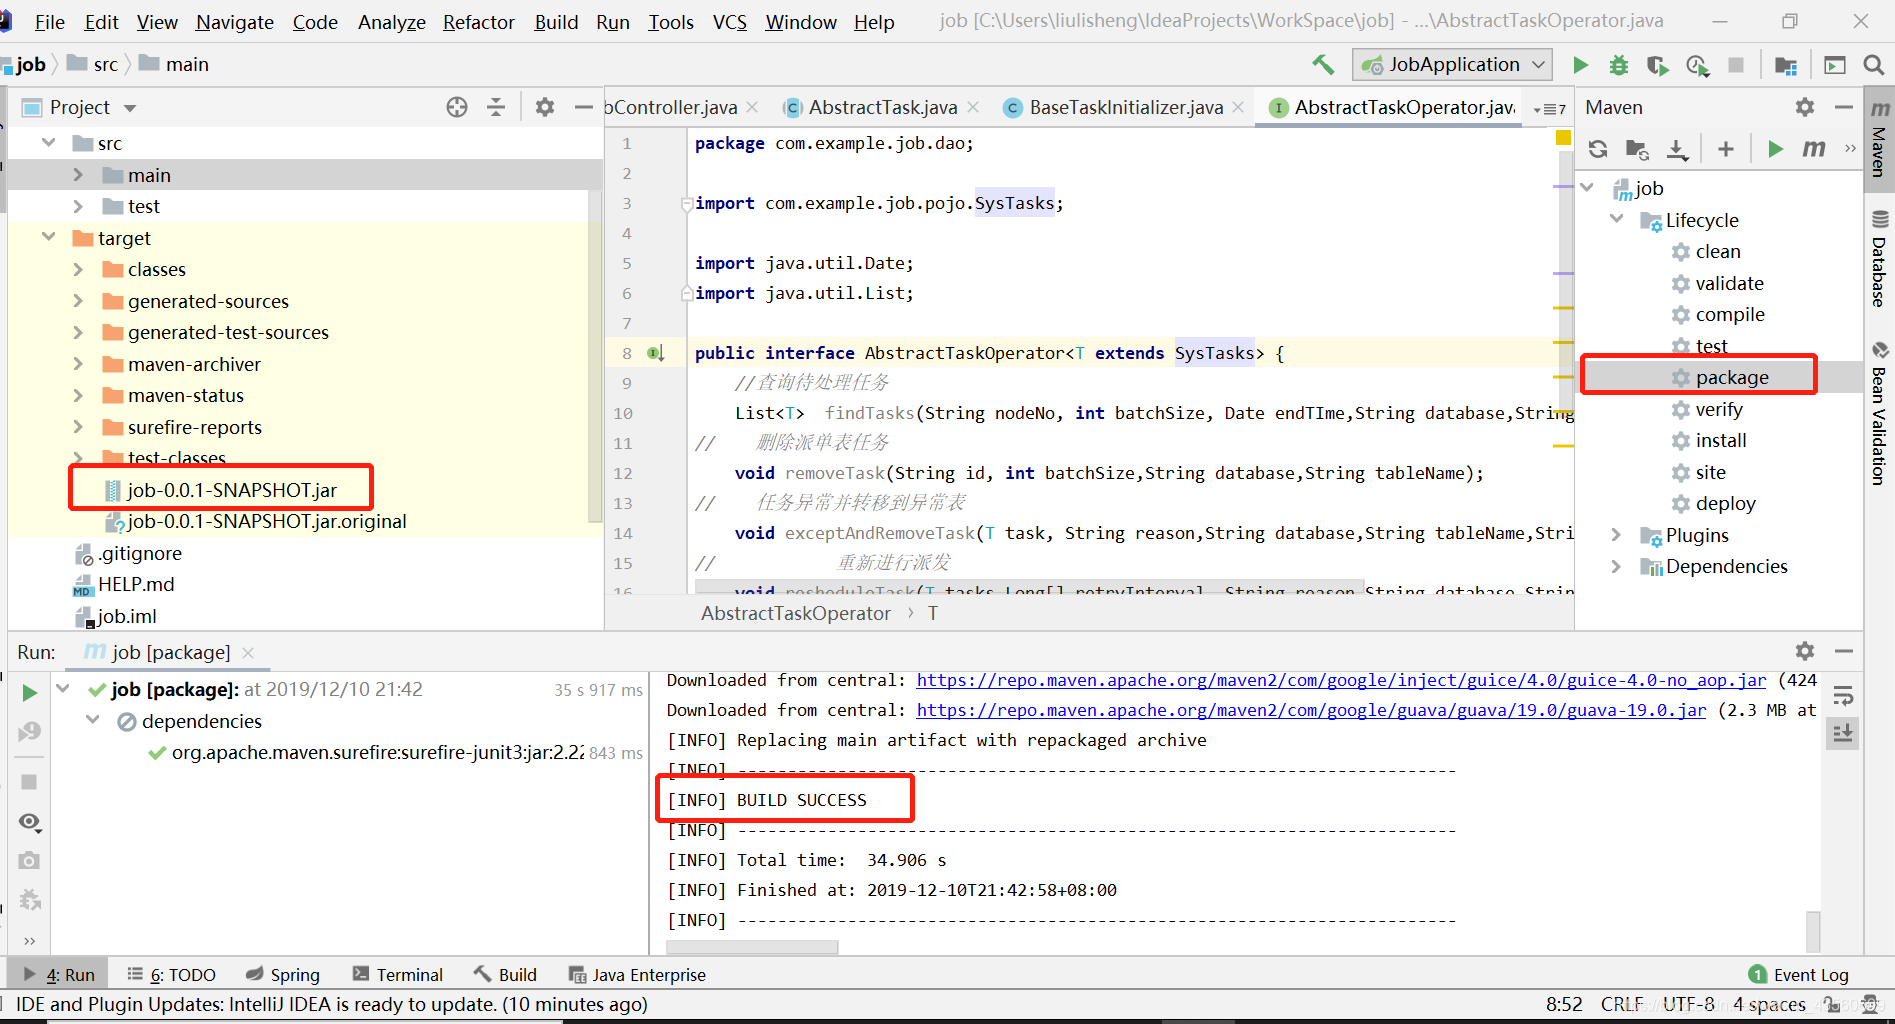The image size is (1895, 1024).
Task: Collapse dependencies node in Run tree
Action: click(x=93, y=720)
